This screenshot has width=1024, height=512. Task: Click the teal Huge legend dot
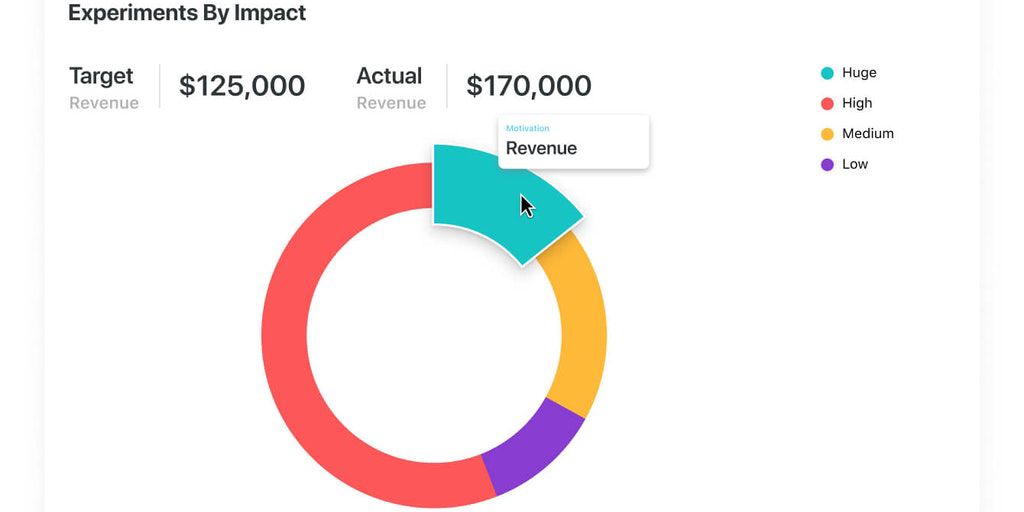827,73
